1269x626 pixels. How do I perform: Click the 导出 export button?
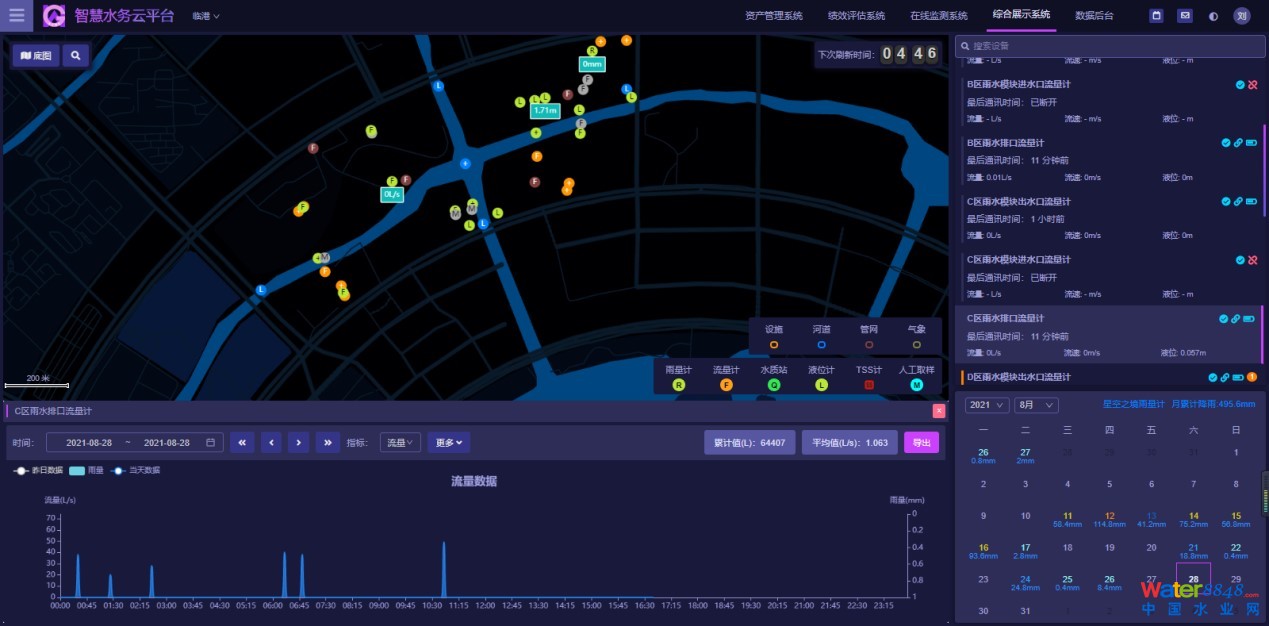[x=921, y=442]
